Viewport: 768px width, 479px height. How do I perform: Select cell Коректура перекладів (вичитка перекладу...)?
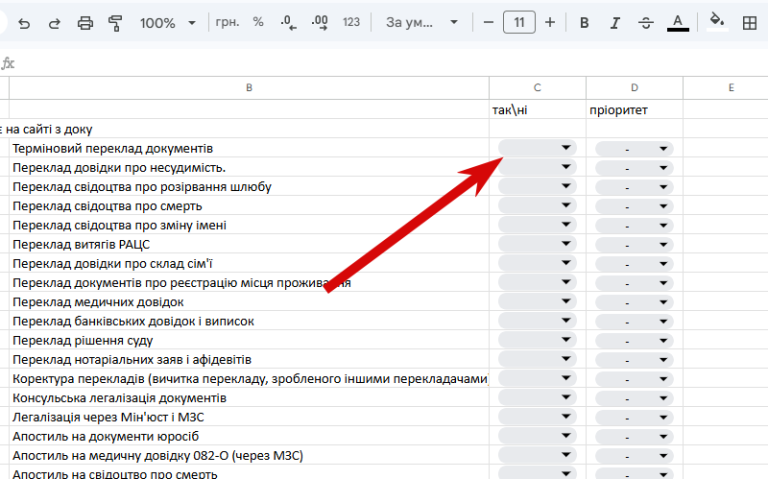(249, 378)
